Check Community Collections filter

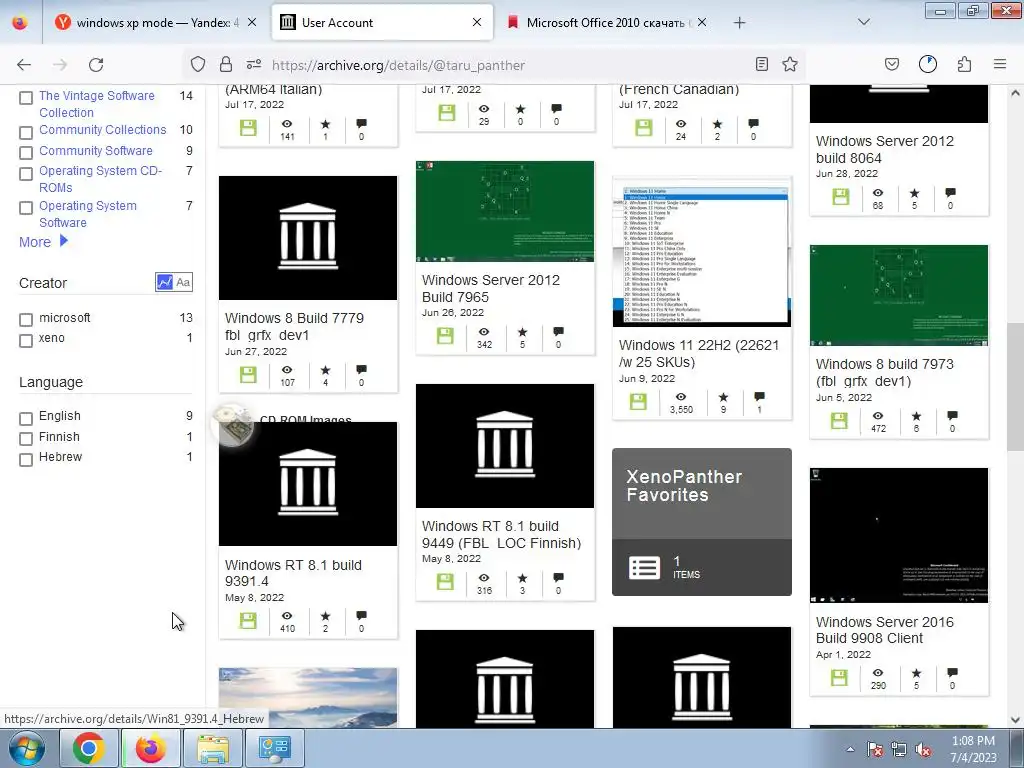pos(26,133)
